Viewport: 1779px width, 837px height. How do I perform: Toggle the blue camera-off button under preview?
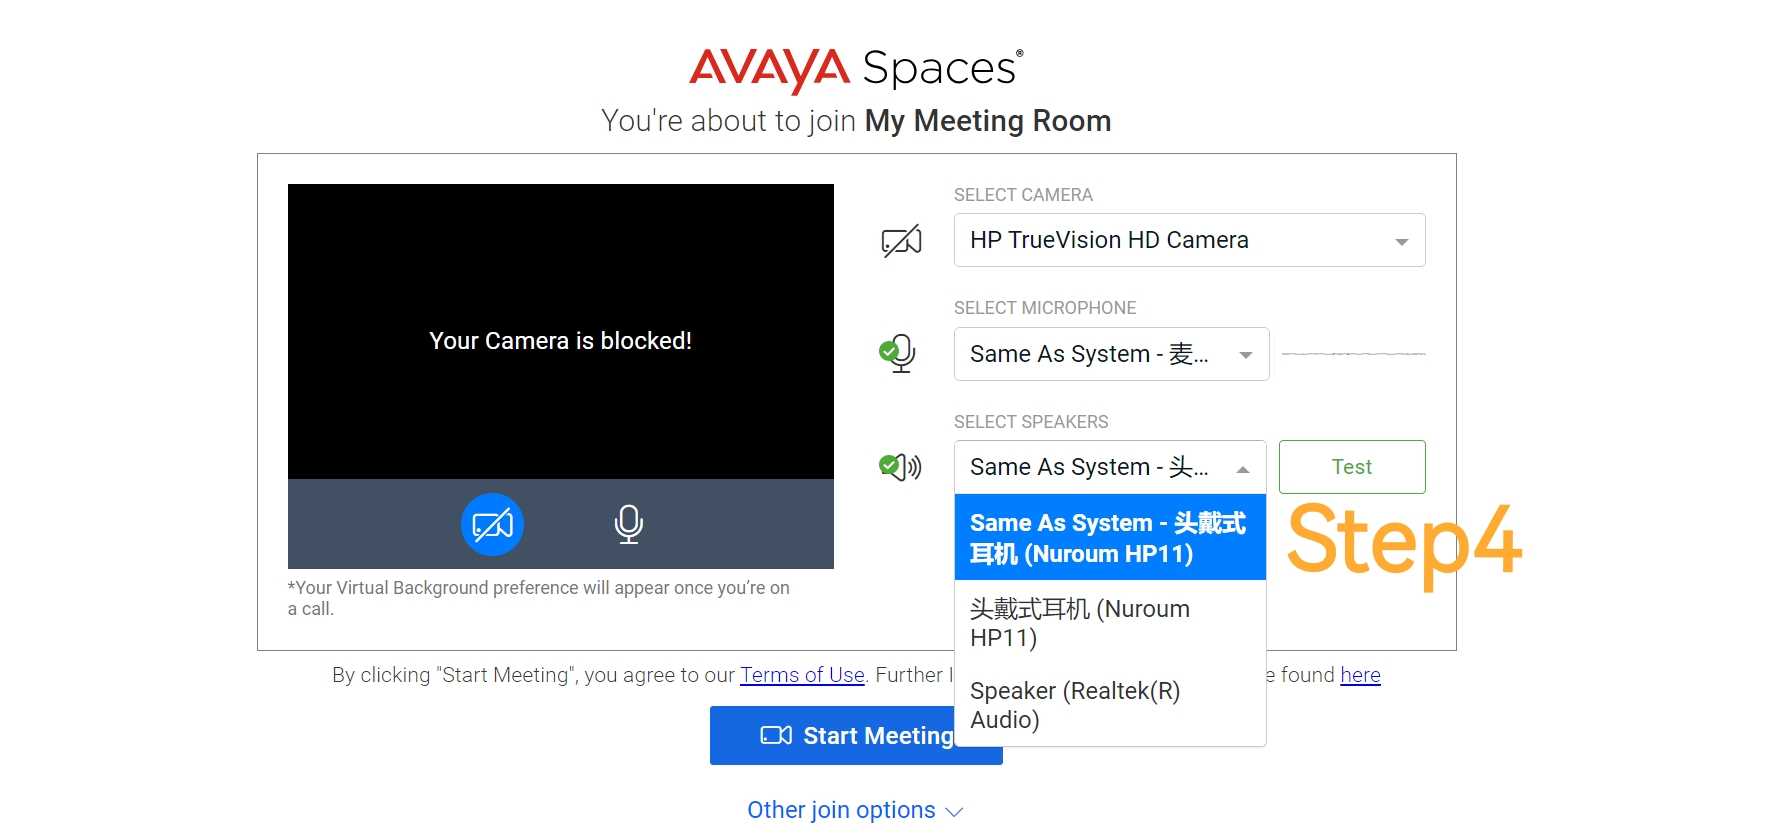pyautogui.click(x=492, y=524)
